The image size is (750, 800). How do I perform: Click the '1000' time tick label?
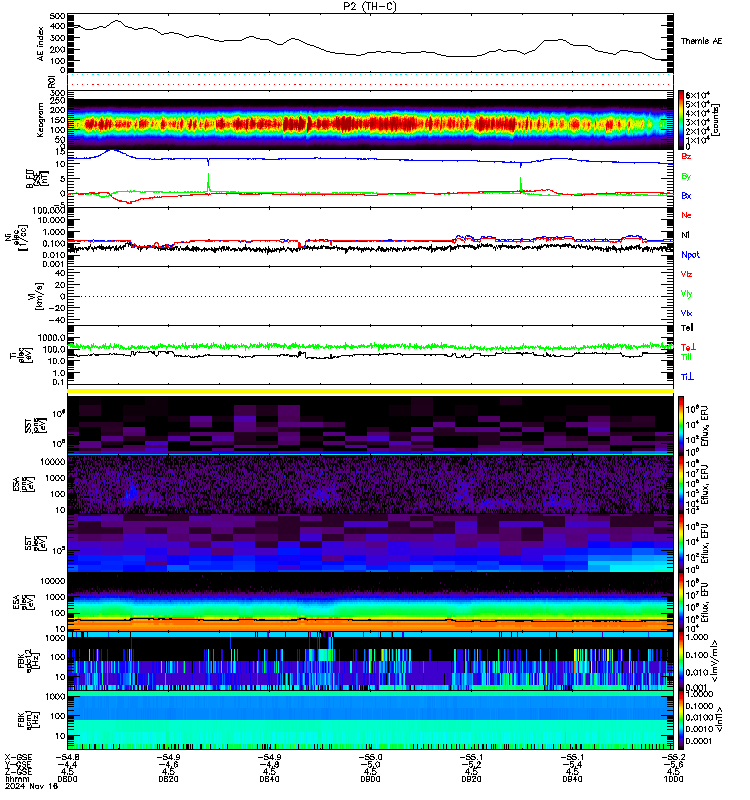673,779
